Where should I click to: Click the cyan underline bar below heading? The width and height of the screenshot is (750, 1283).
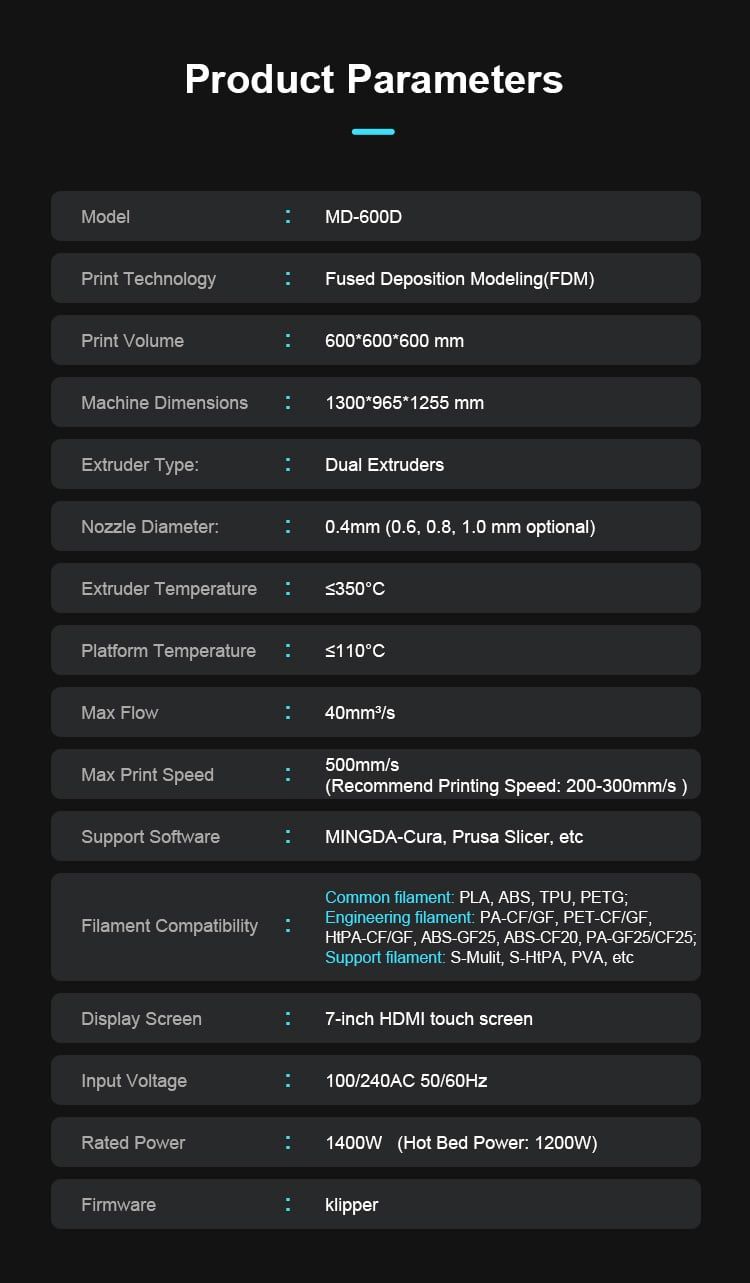click(373, 131)
